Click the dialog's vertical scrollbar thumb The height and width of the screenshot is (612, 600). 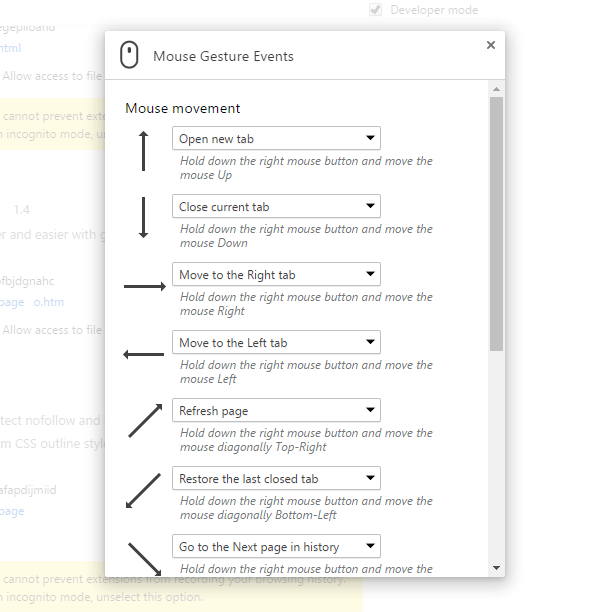click(x=497, y=222)
